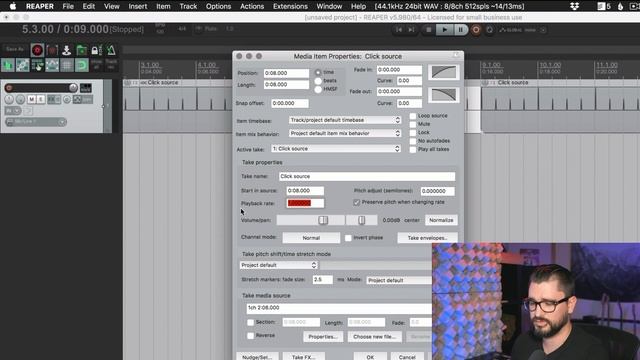This screenshot has height=360, width=640.
Task: Toggle the transport repeat loop button
Action: tap(489, 29)
